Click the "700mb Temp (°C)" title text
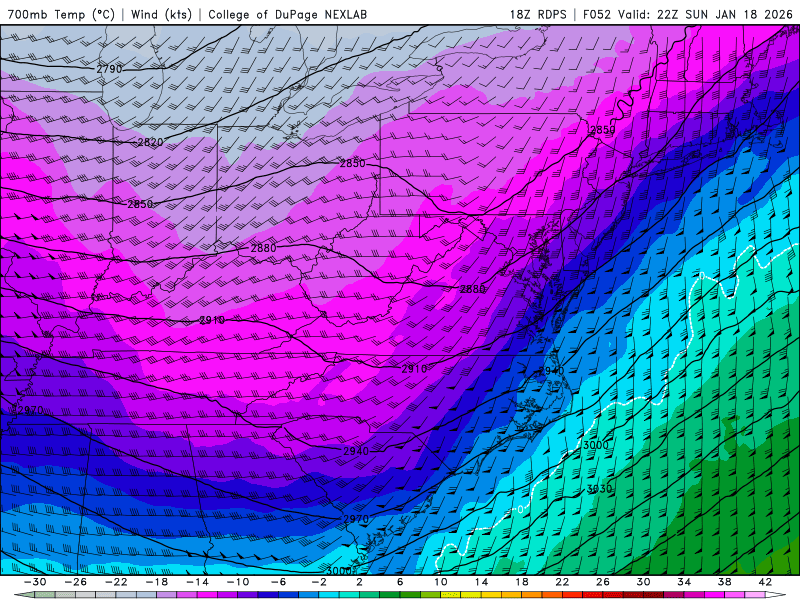Viewport: 800px width, 600px height. pyautogui.click(x=61, y=14)
